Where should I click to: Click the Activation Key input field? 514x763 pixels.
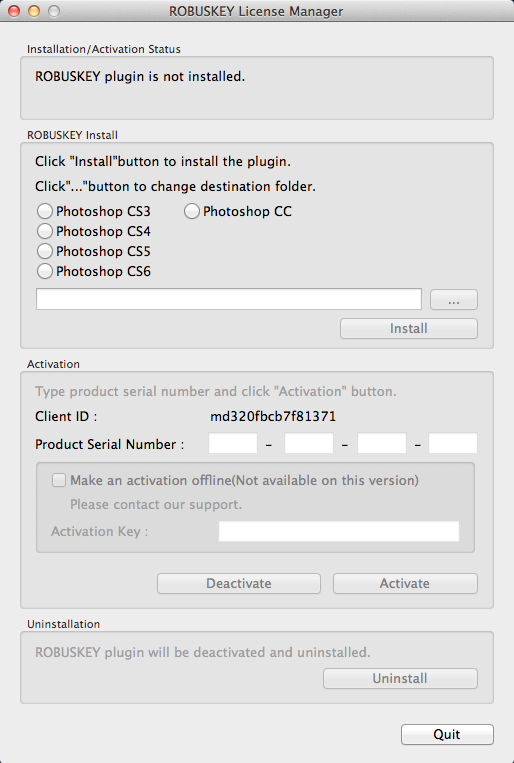[339, 531]
